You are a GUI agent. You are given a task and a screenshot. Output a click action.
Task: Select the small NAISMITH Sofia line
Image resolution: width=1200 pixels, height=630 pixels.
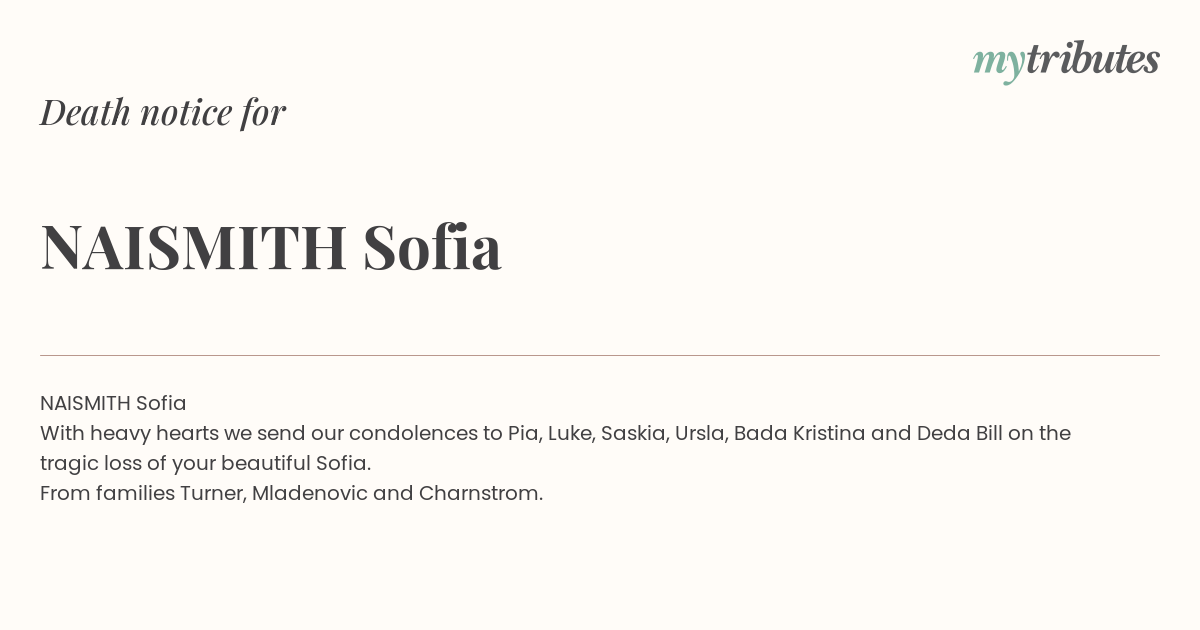tap(113, 403)
